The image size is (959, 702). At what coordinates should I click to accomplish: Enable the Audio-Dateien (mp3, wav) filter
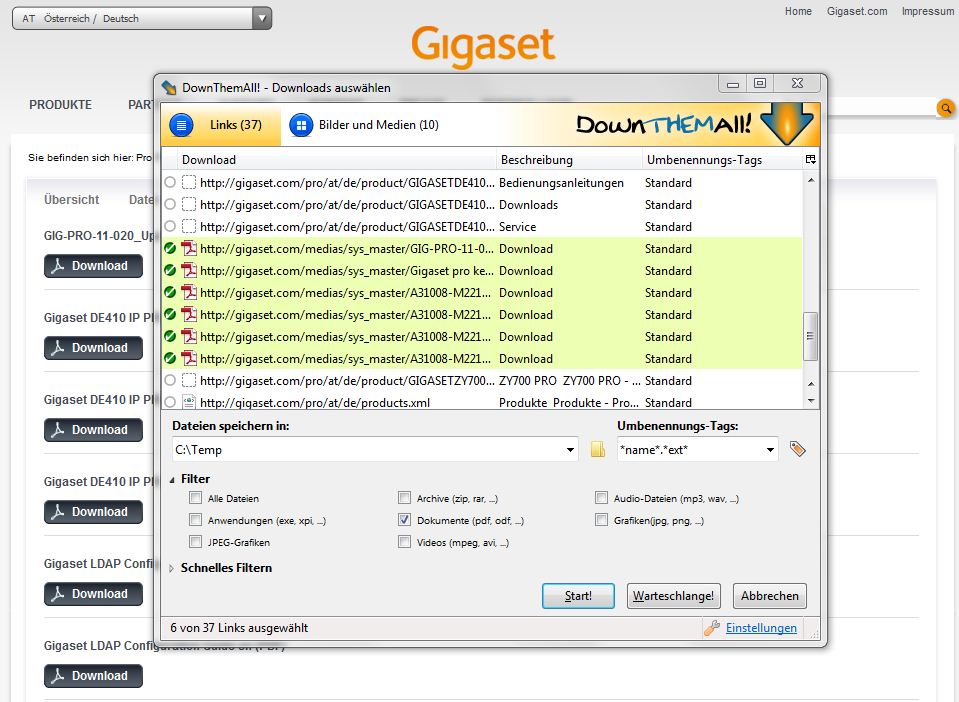601,498
